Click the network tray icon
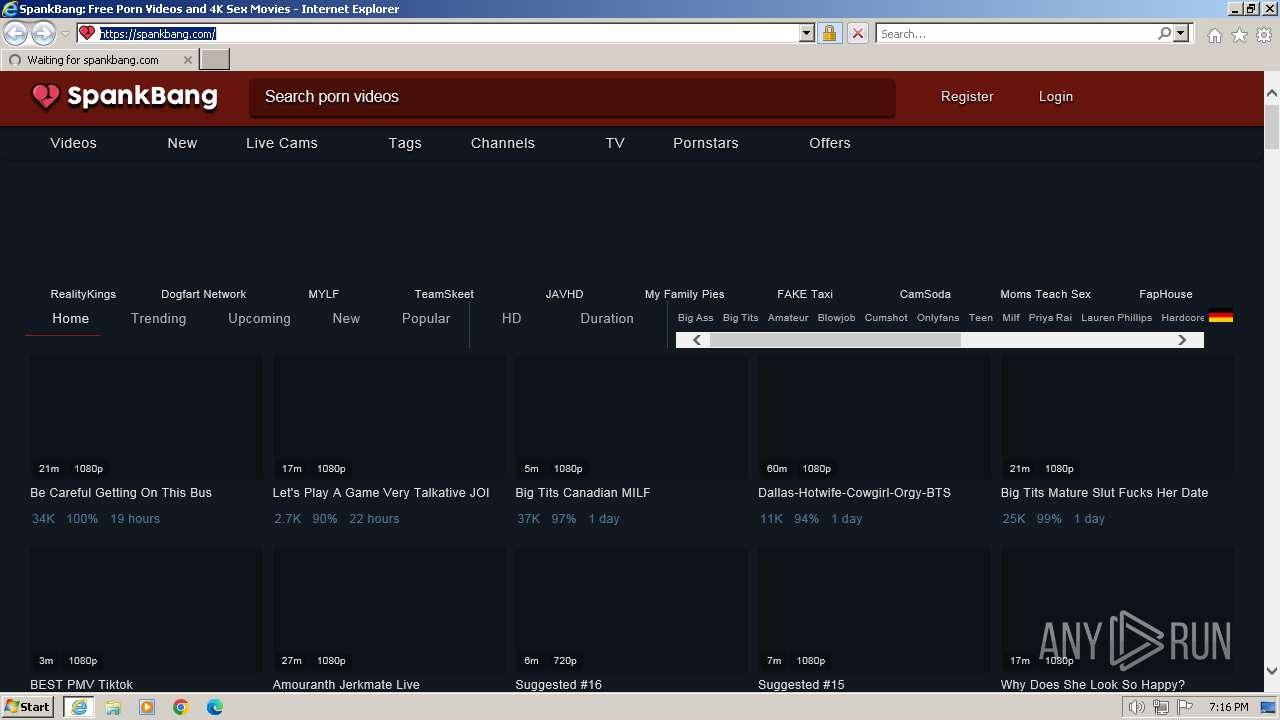This screenshot has width=1280, height=720. tap(1161, 707)
